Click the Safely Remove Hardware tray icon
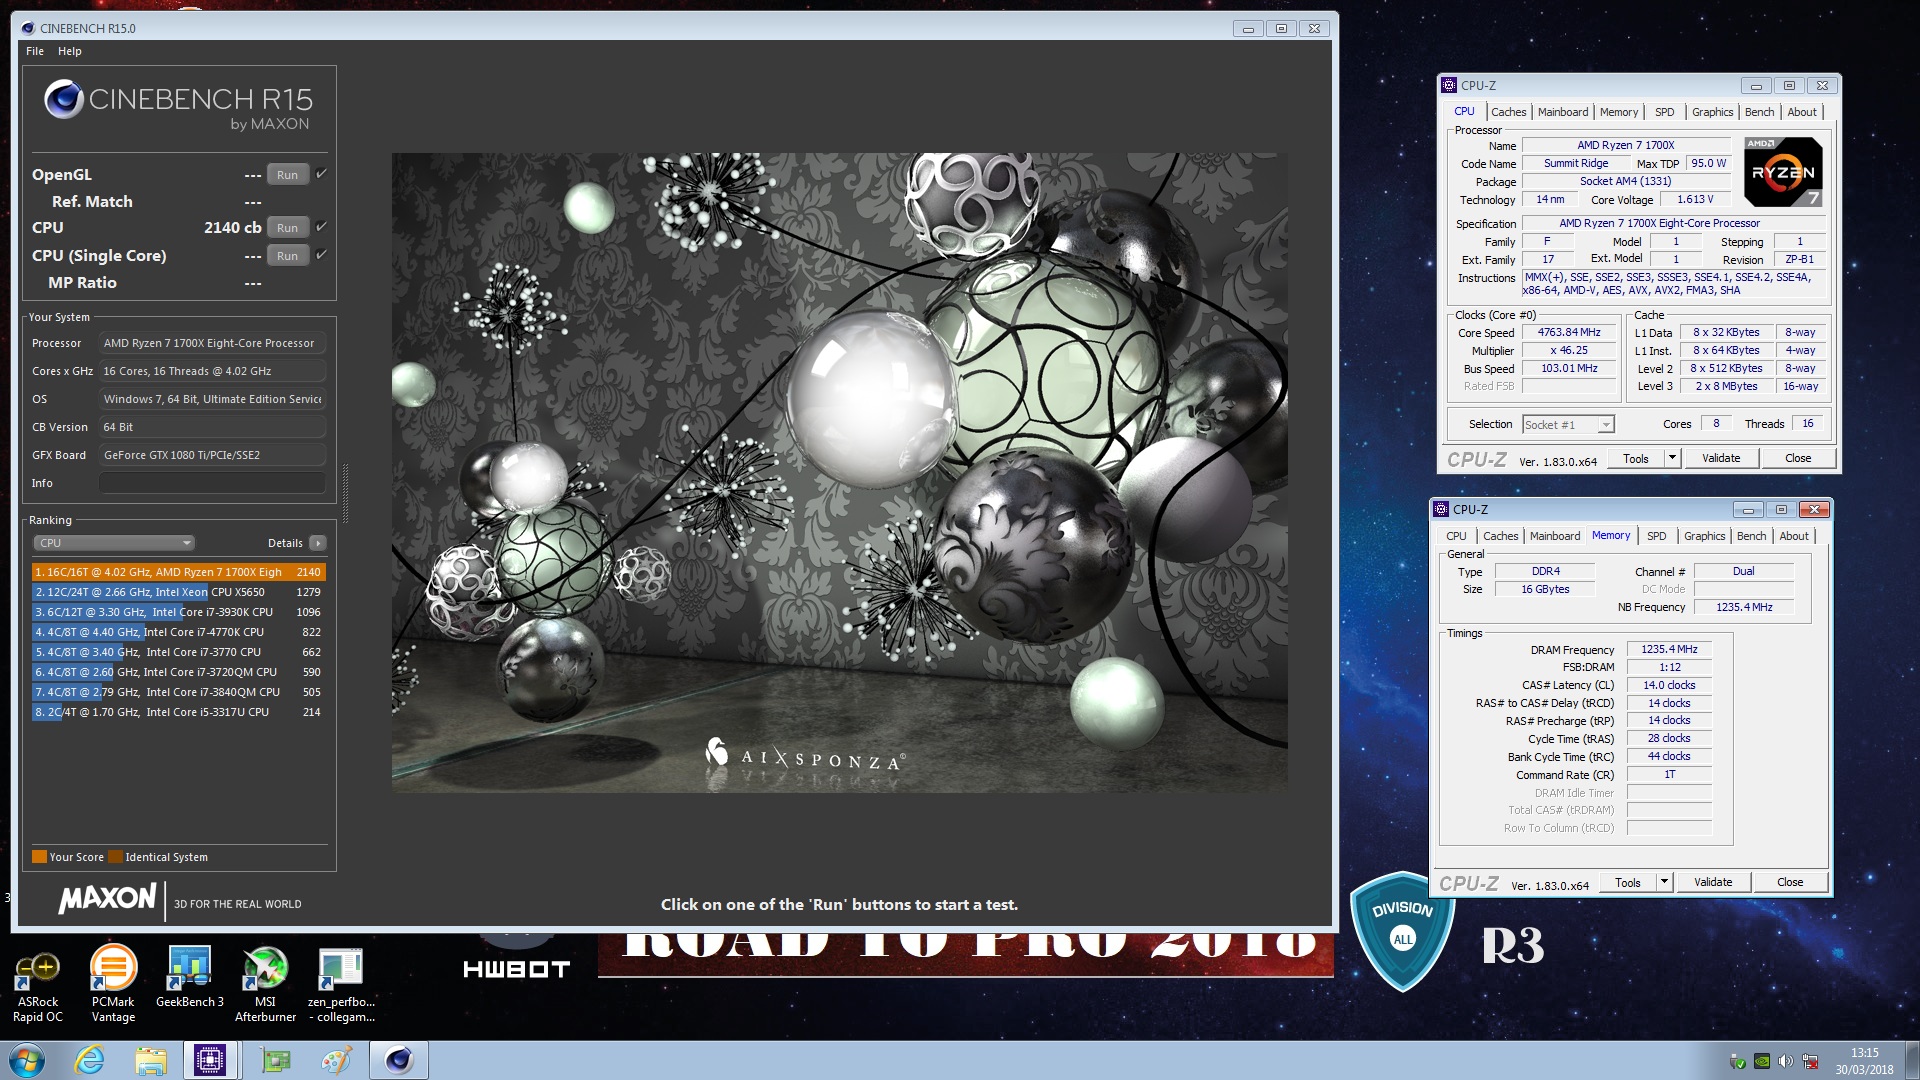The height and width of the screenshot is (1080, 1920). pyautogui.click(x=1738, y=1061)
